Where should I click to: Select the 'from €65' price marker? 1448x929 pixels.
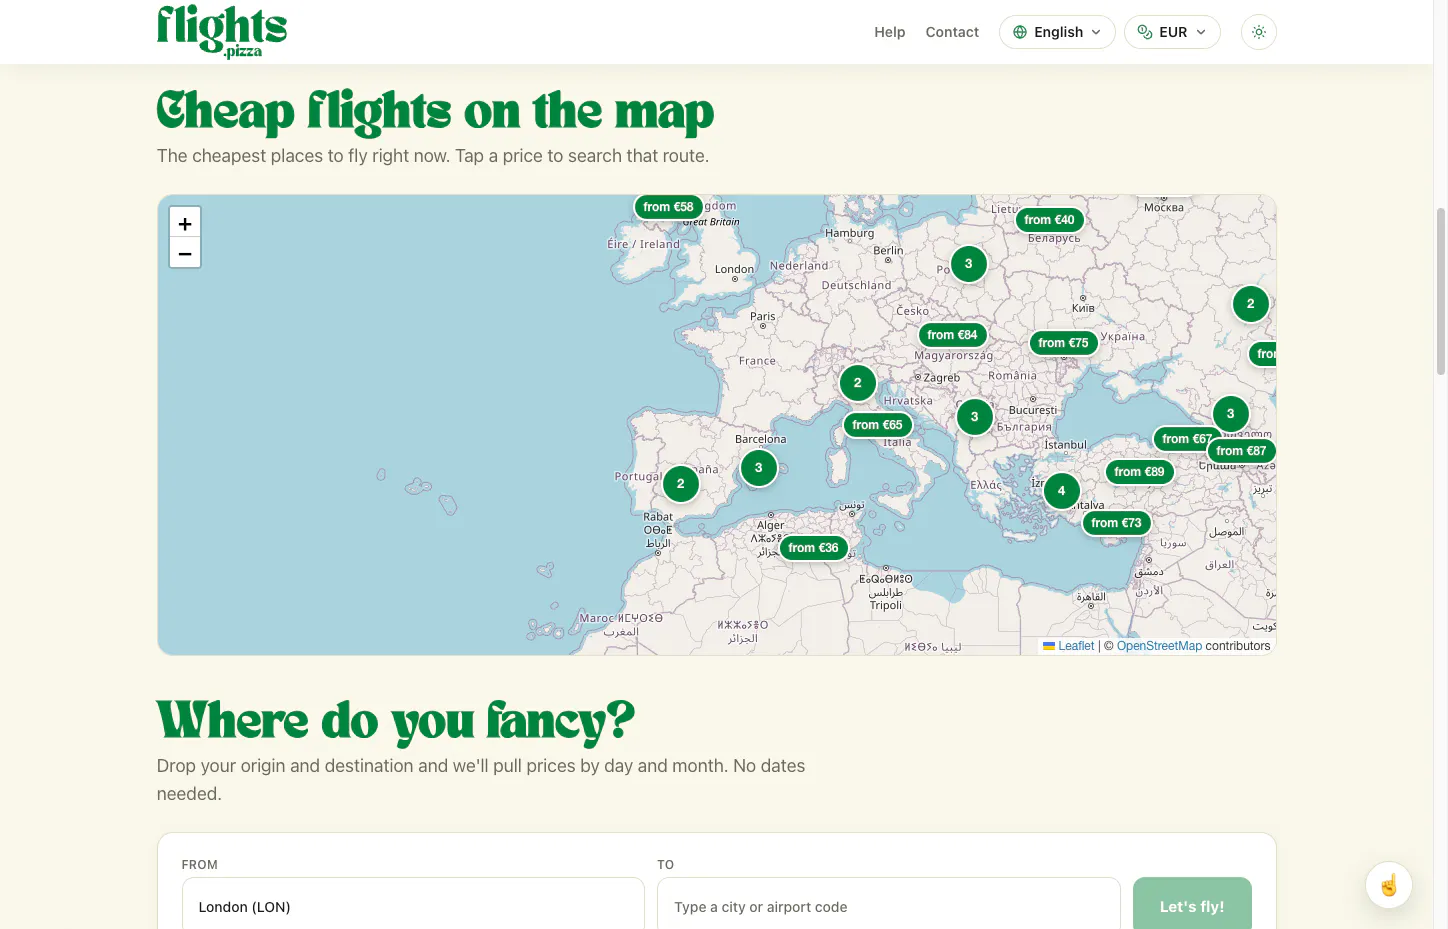(877, 425)
